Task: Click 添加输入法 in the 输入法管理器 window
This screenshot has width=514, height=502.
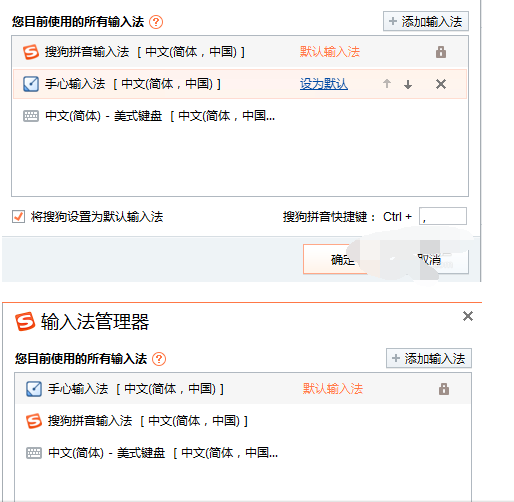Action: (x=429, y=358)
